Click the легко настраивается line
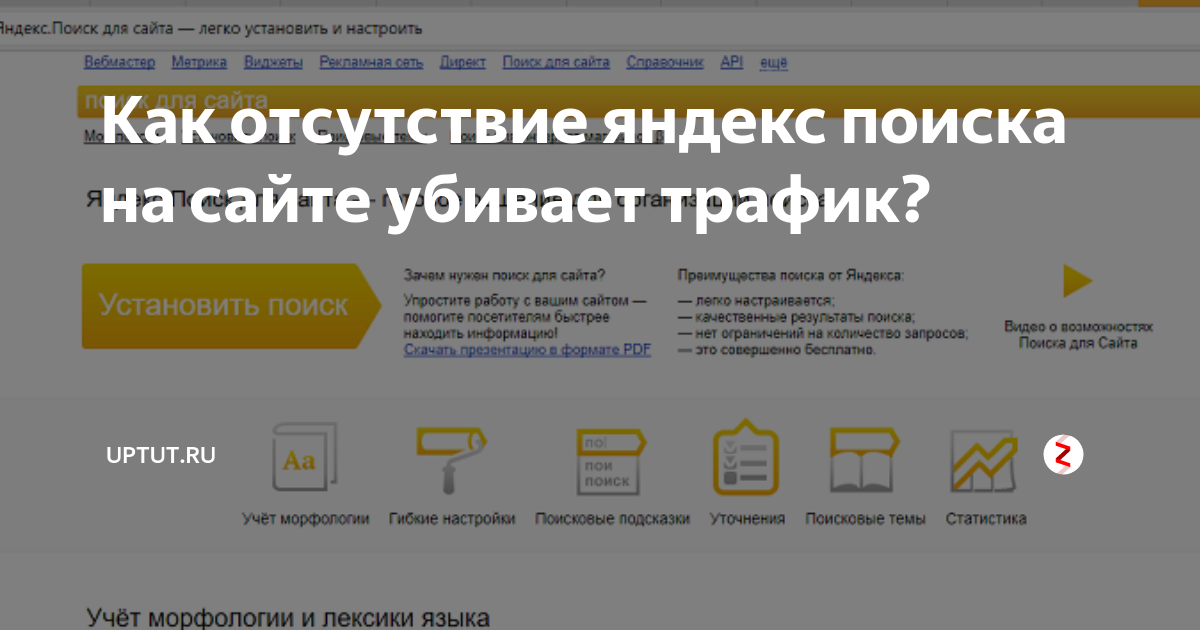1200x630 pixels. click(x=756, y=300)
